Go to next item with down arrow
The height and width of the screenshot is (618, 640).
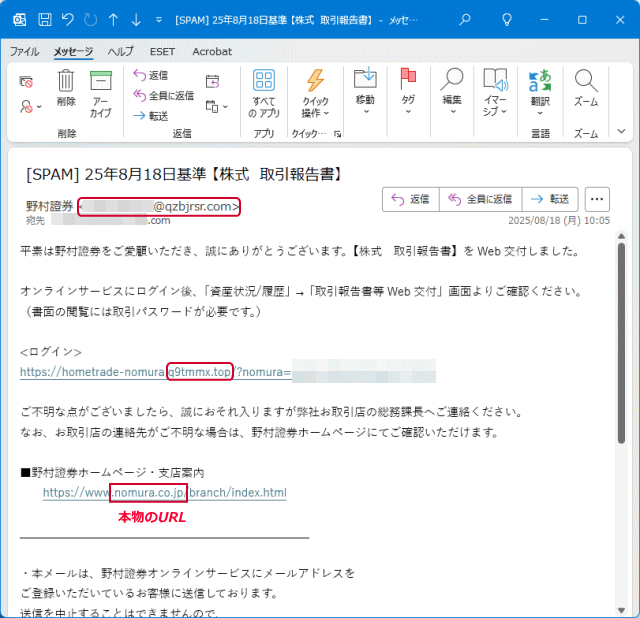pos(136,20)
